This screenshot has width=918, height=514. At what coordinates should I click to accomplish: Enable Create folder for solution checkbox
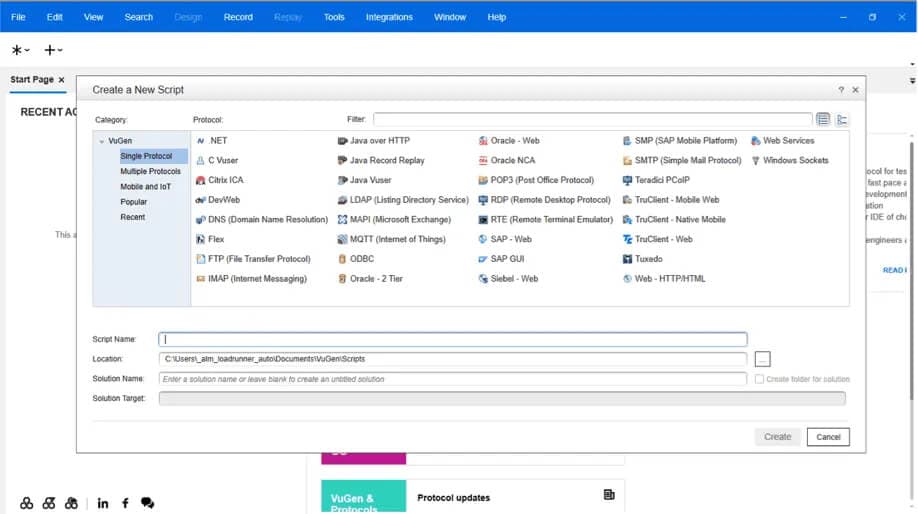(760, 379)
